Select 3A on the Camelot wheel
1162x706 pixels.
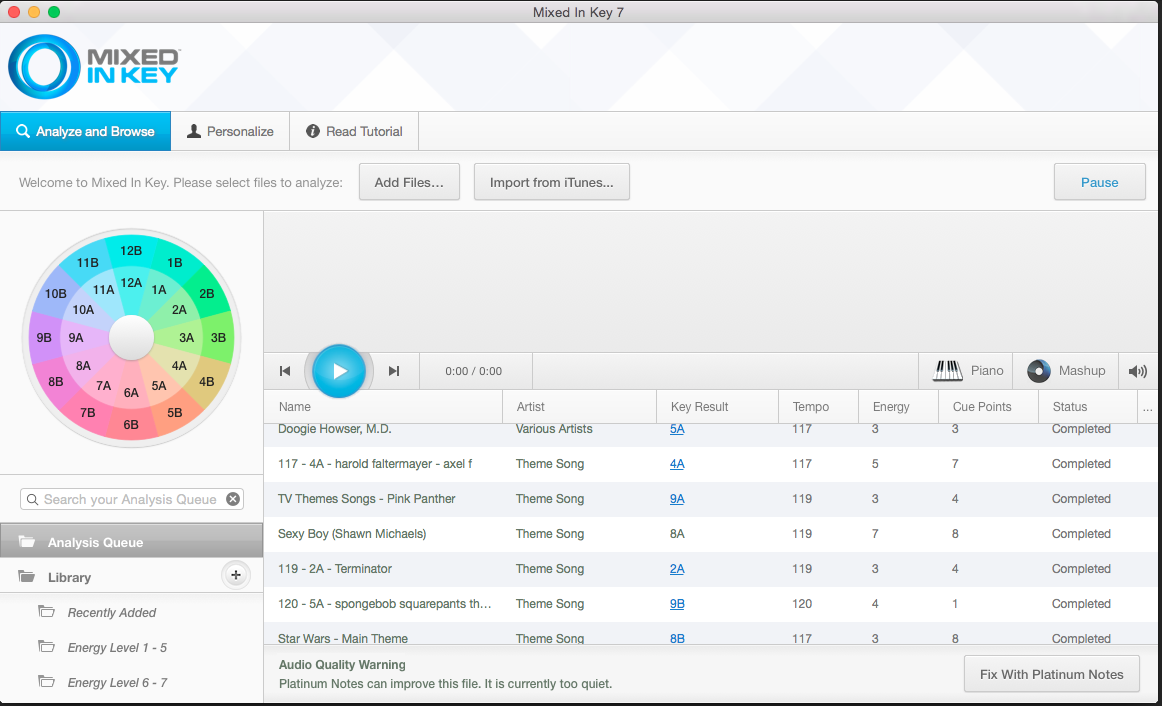[x=187, y=337]
